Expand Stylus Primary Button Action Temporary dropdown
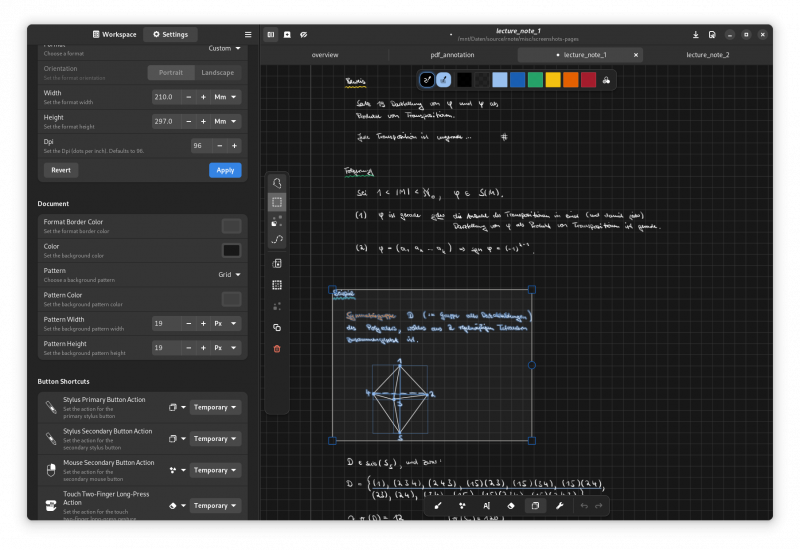Image resolution: width=800 pixels, height=550 pixels. (216, 407)
